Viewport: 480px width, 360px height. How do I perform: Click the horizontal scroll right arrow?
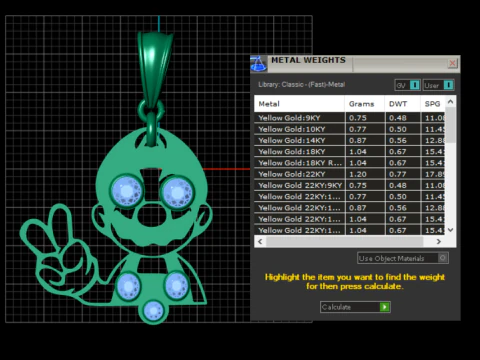439,241
